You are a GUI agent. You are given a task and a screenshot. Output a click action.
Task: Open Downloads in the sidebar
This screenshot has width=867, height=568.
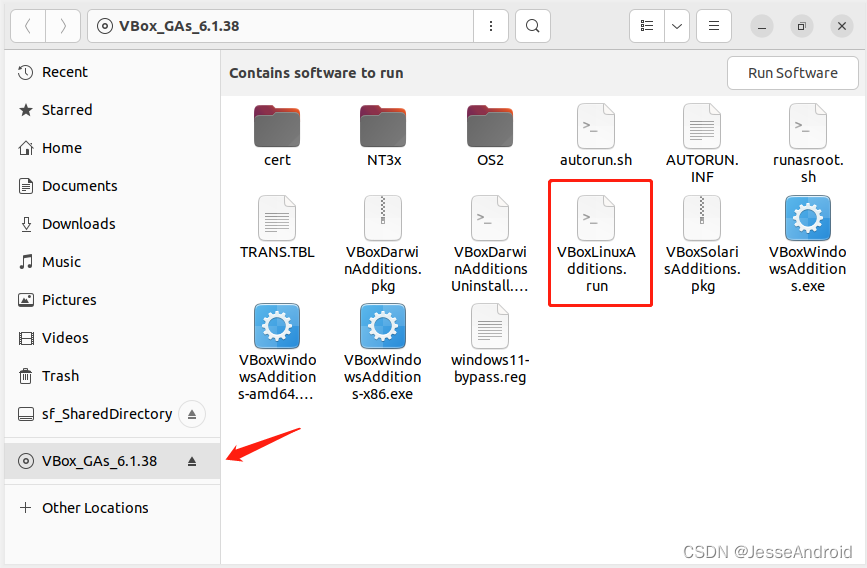click(112, 224)
